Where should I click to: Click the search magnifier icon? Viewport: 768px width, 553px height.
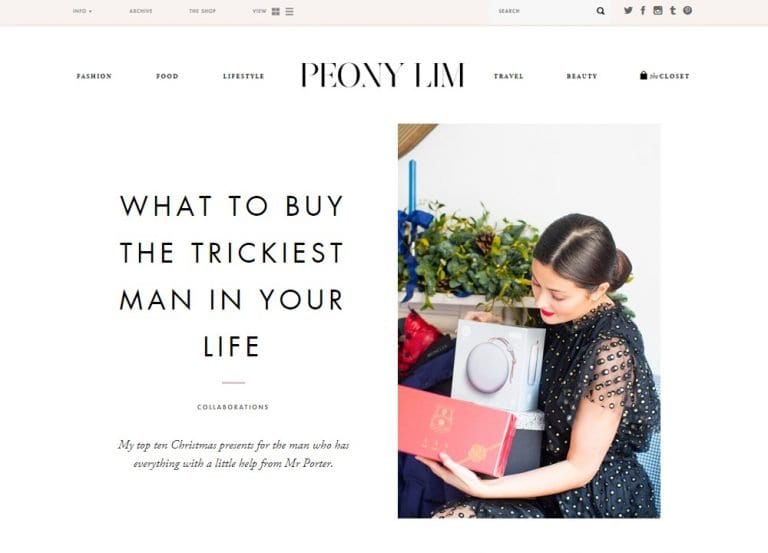coord(600,11)
